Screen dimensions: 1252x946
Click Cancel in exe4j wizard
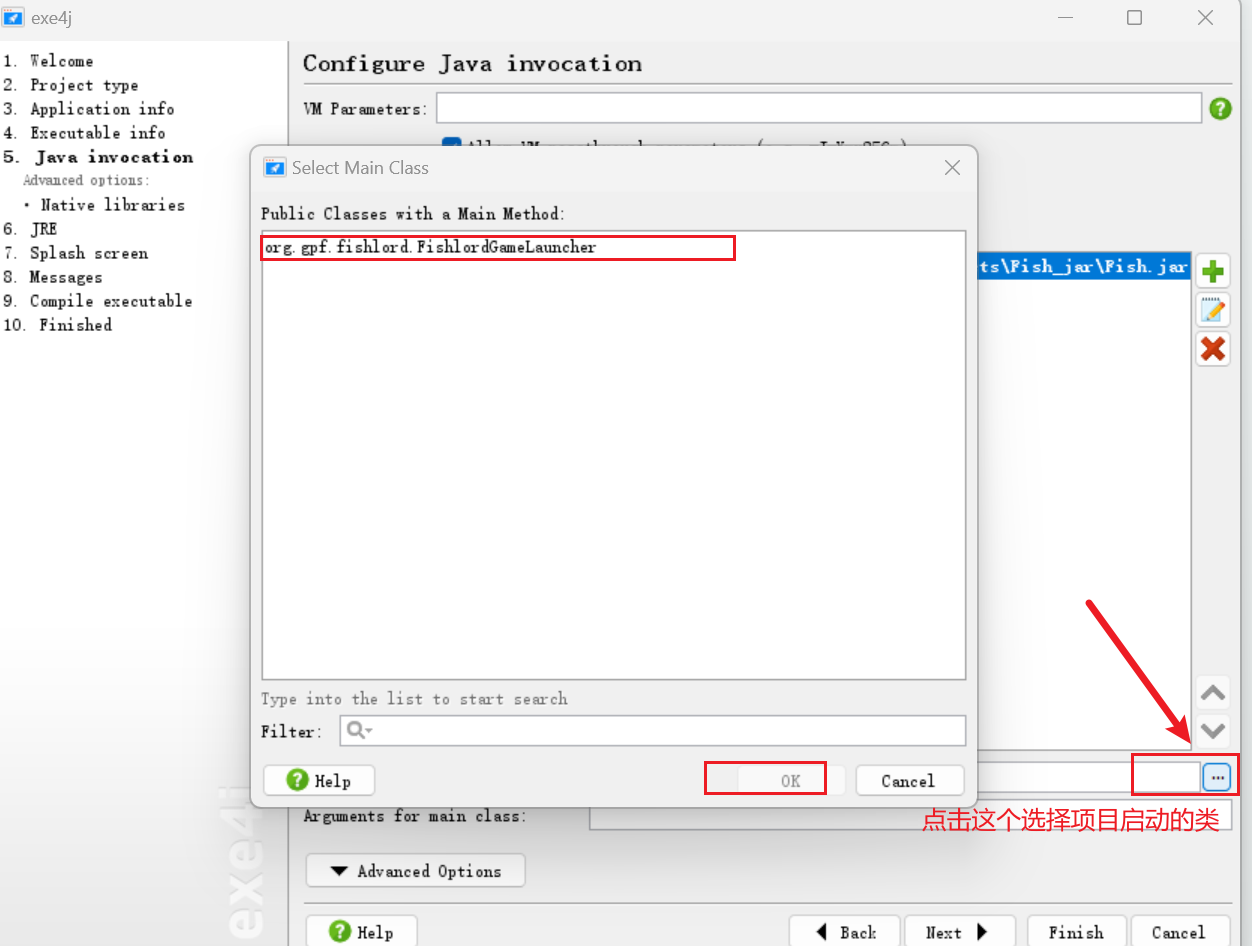pos(1178,932)
